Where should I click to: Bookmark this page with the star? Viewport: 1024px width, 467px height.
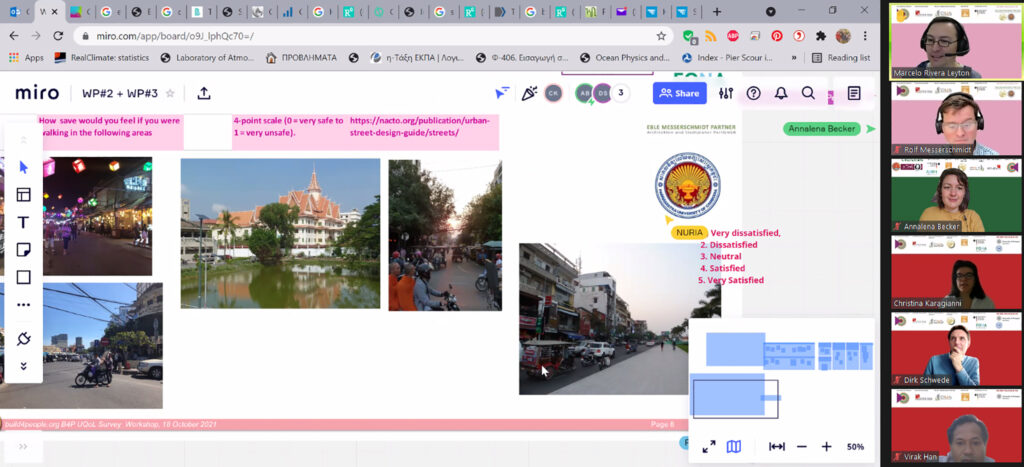661,36
